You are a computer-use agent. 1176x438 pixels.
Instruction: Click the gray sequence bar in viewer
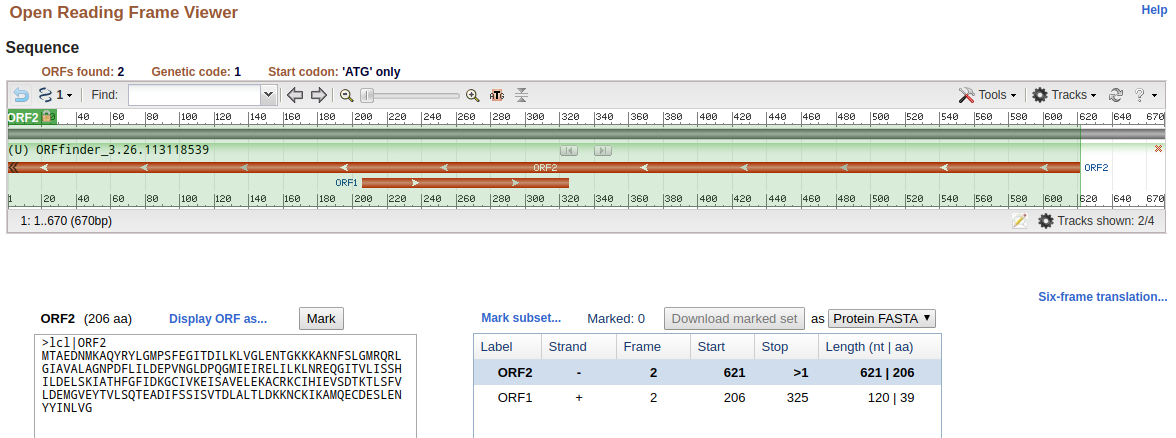[x=586, y=134]
